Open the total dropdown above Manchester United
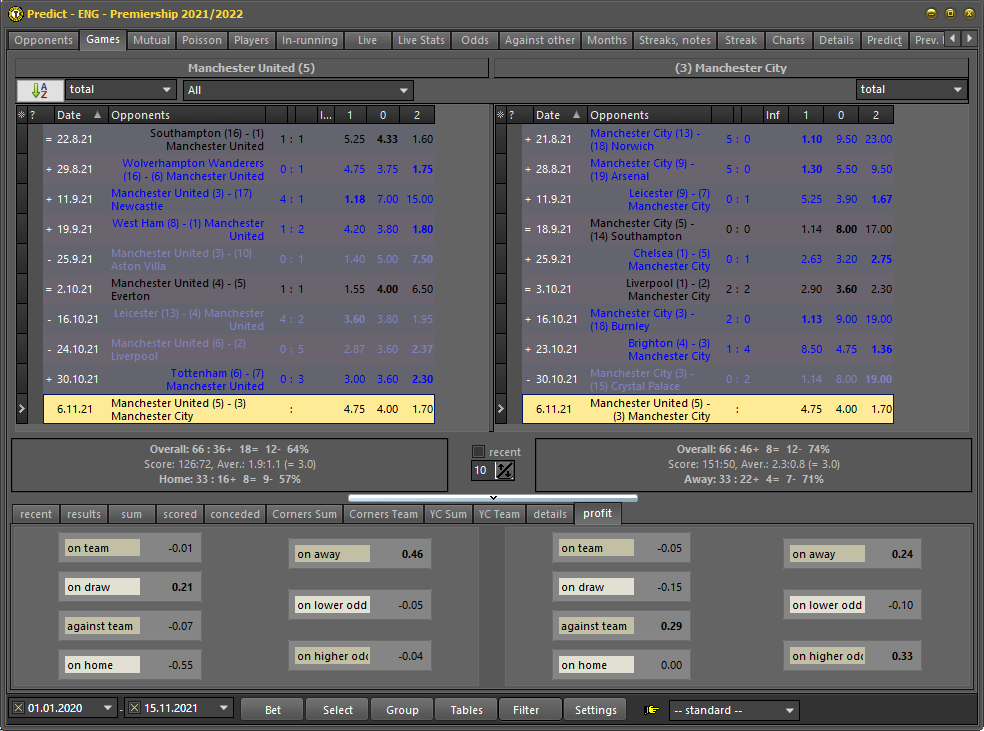Image resolution: width=984 pixels, height=731 pixels. (x=120, y=89)
